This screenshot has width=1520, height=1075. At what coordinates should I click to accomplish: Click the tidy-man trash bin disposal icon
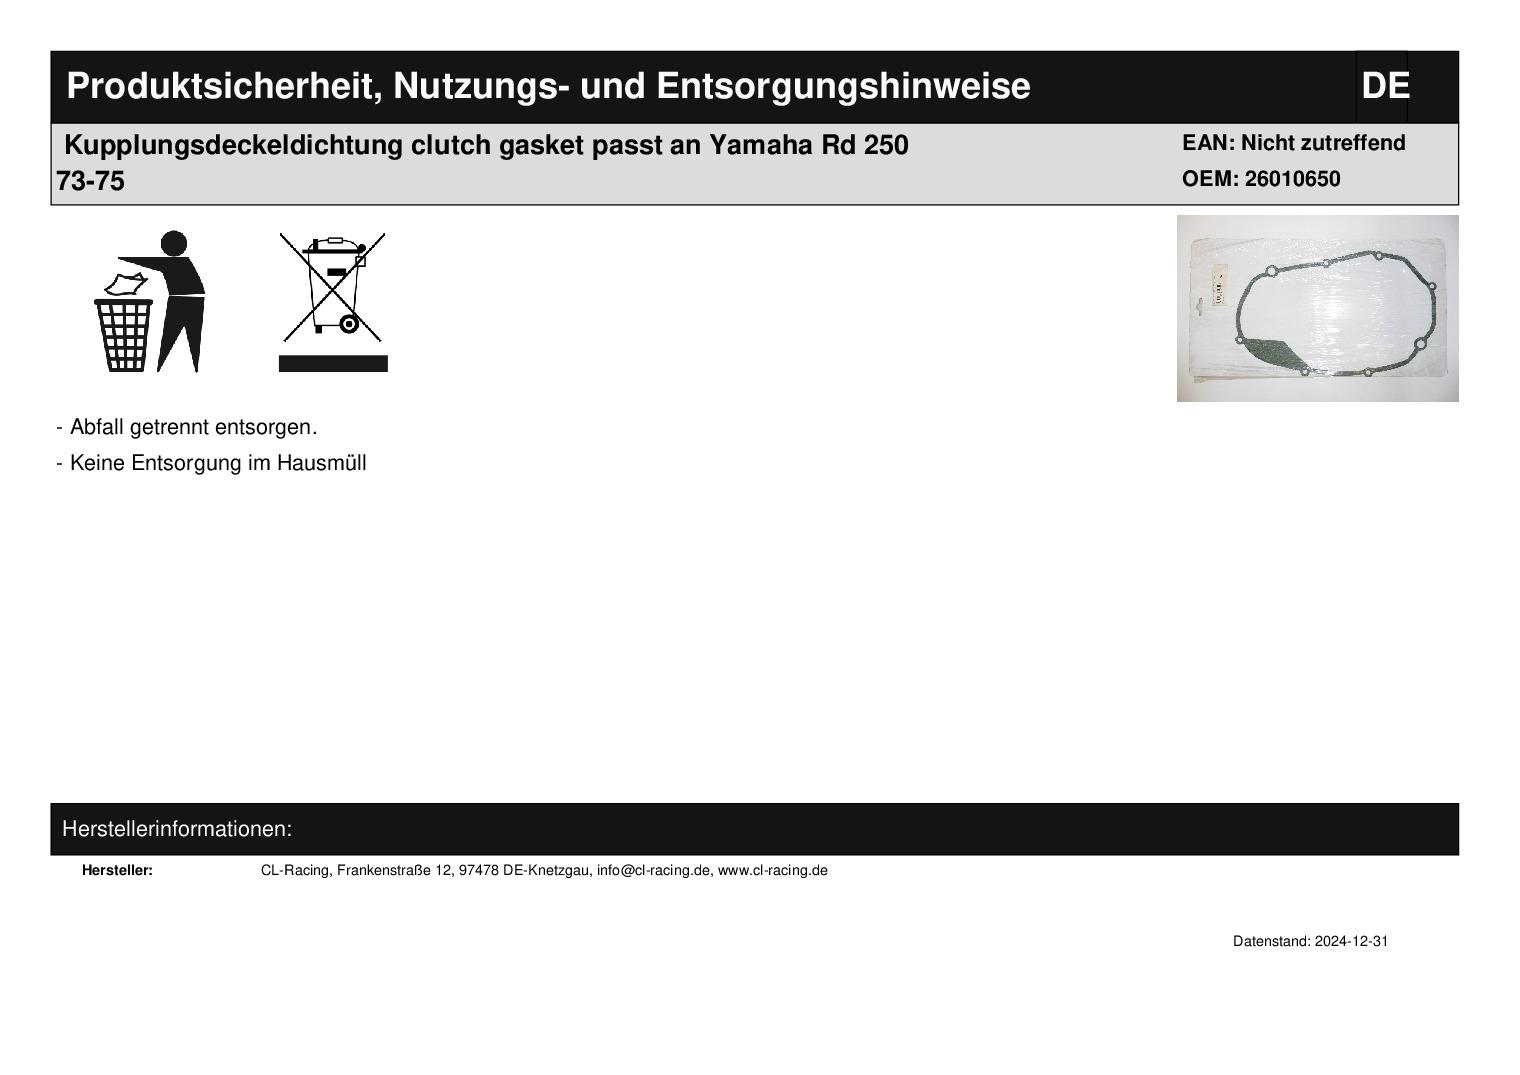pyautogui.click(x=150, y=301)
